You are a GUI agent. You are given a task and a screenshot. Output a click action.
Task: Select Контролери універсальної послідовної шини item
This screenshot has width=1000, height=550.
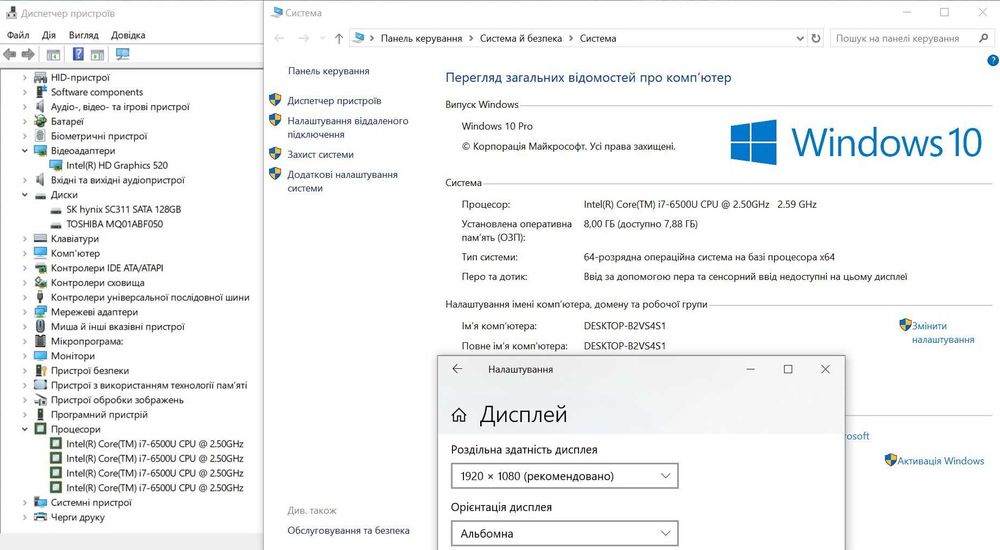tap(150, 297)
